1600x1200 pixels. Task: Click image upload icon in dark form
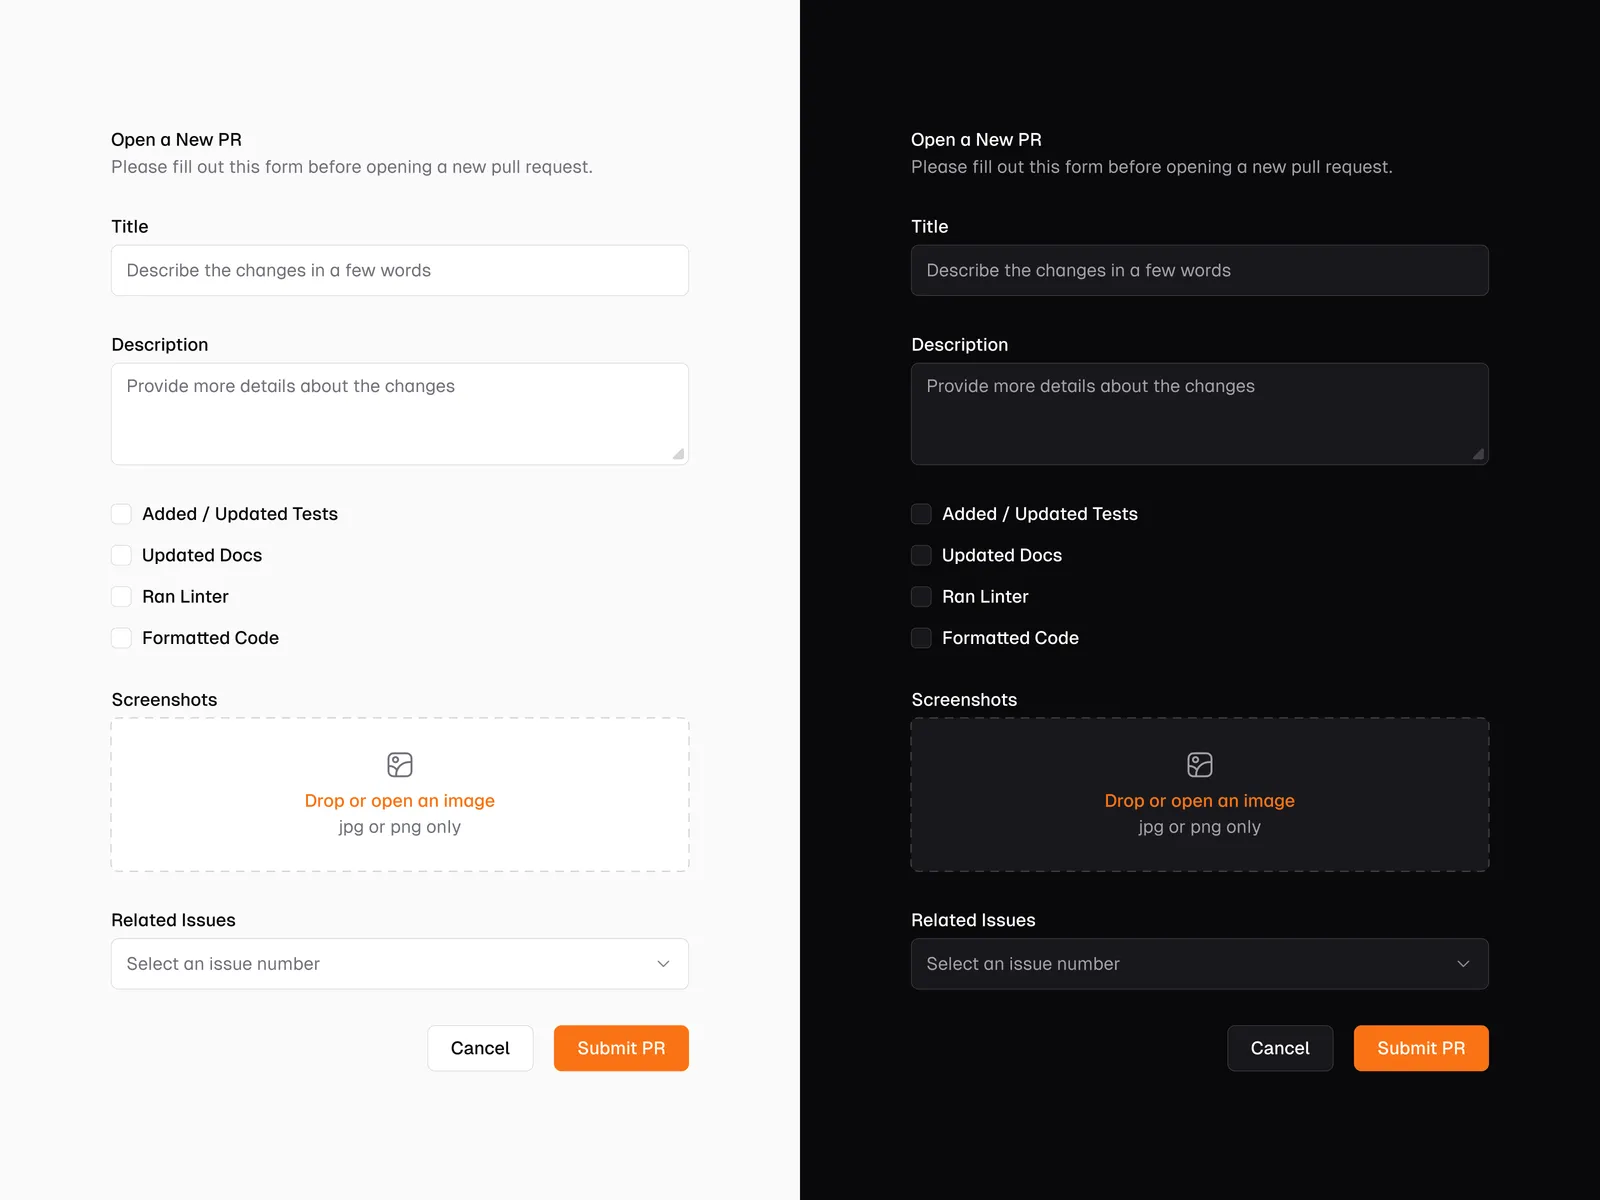click(x=1200, y=765)
